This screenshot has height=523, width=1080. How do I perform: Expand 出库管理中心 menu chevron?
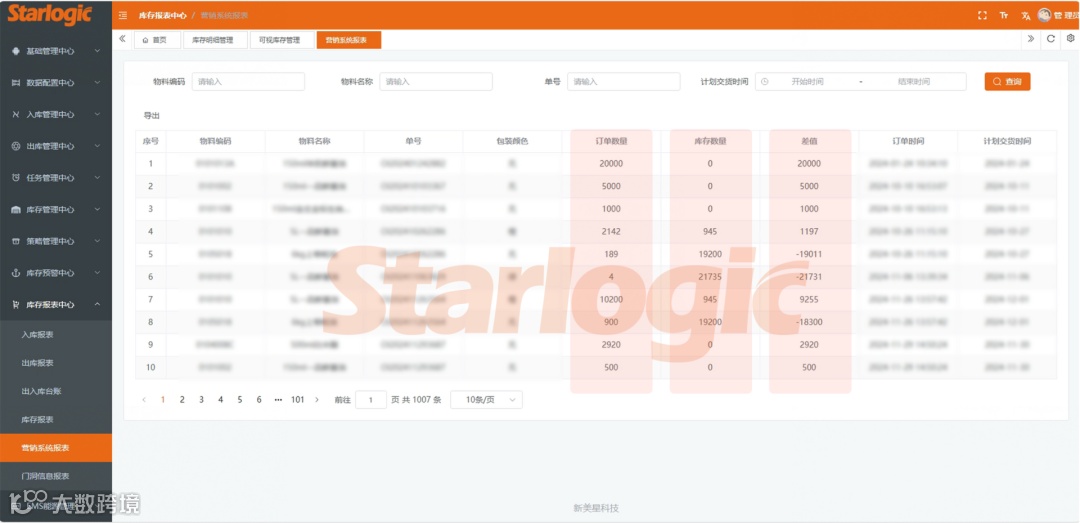[x=97, y=146]
